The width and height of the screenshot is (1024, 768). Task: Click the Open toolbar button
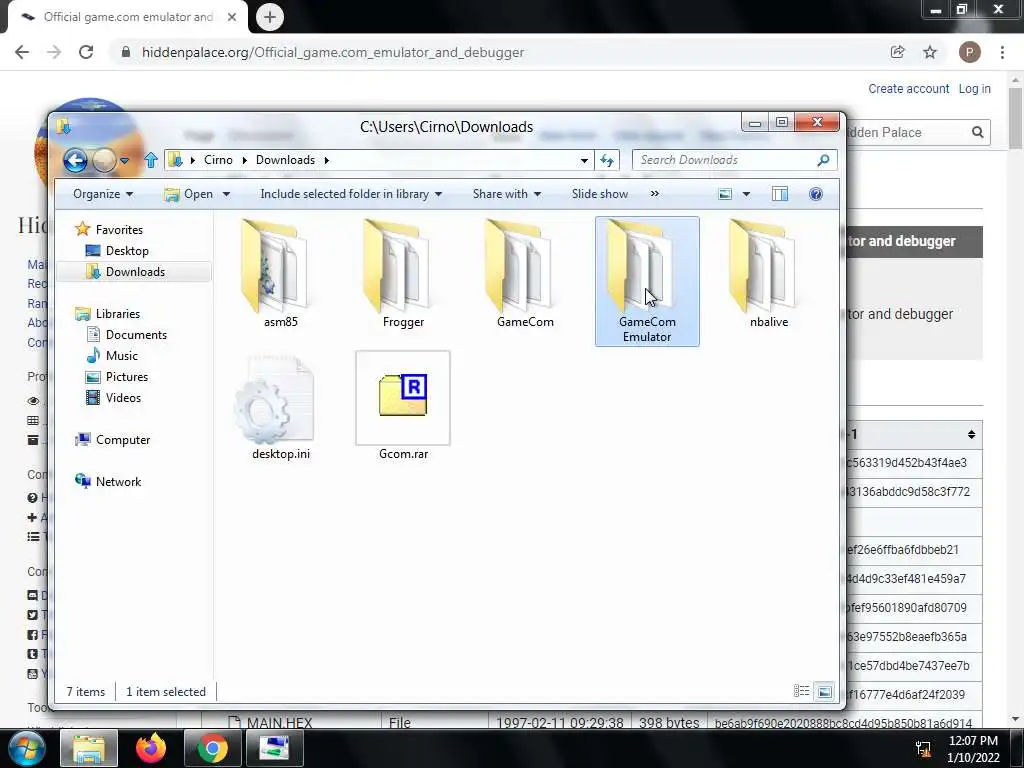coord(188,194)
